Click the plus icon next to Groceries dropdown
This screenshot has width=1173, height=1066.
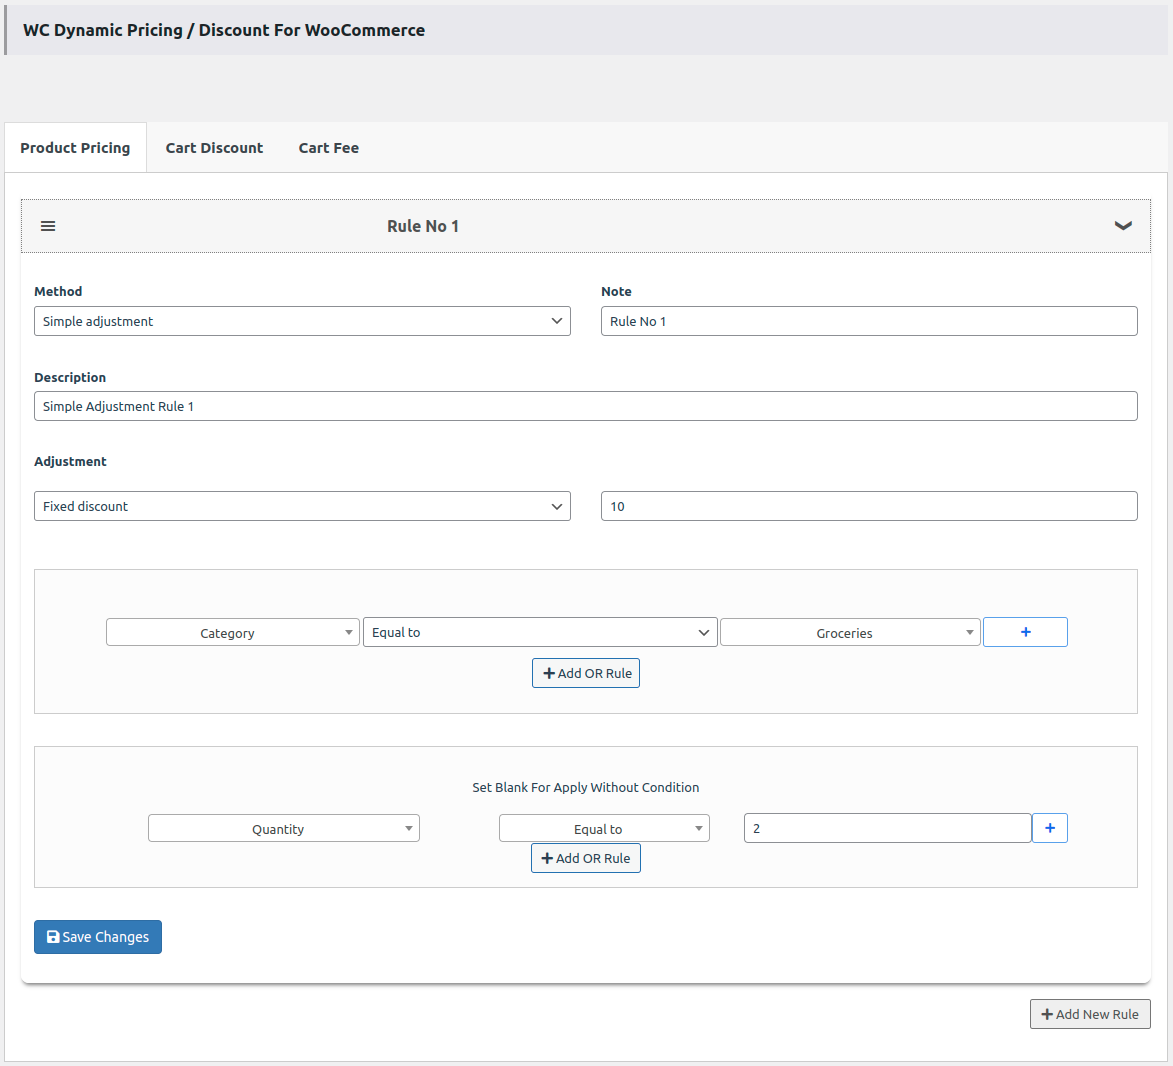(x=1024, y=631)
